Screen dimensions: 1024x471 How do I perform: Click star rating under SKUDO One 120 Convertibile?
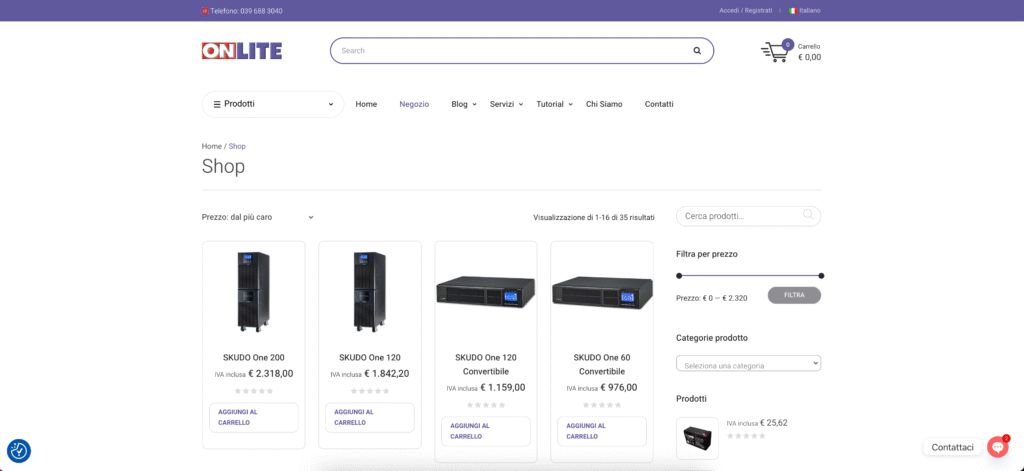(486, 405)
